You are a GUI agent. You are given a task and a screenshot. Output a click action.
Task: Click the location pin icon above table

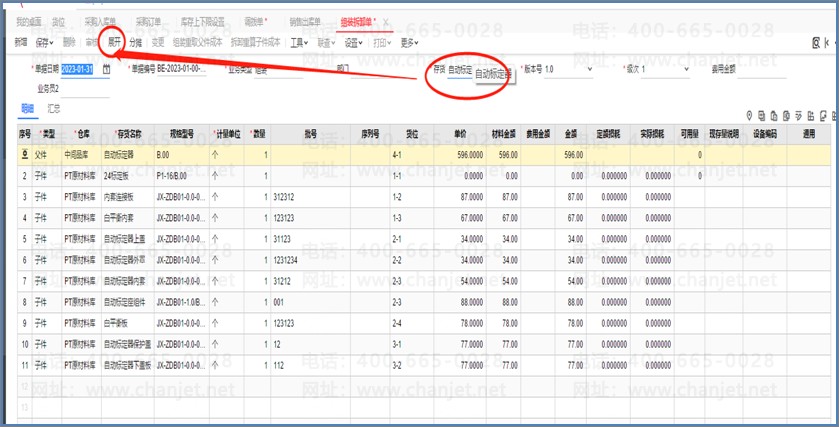(x=749, y=116)
